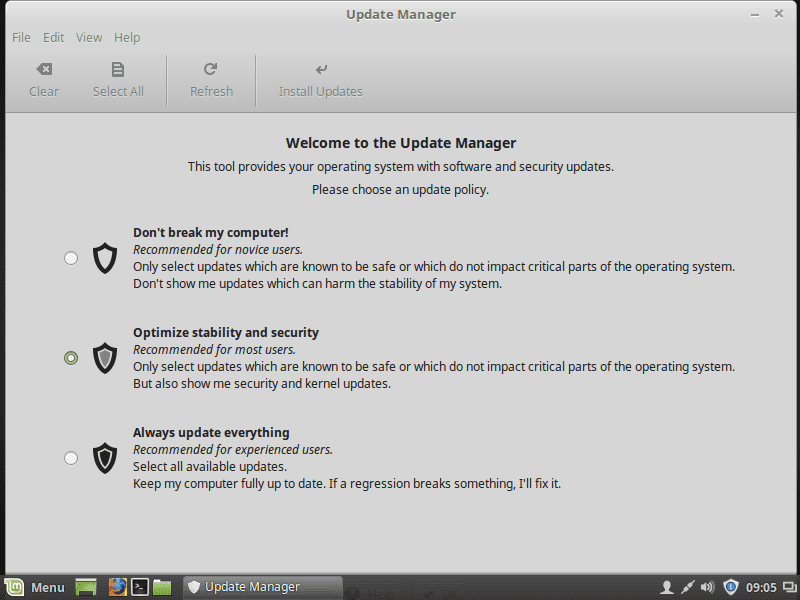This screenshot has width=800, height=600.
Task: Click the network connection tray icon
Action: 687,587
